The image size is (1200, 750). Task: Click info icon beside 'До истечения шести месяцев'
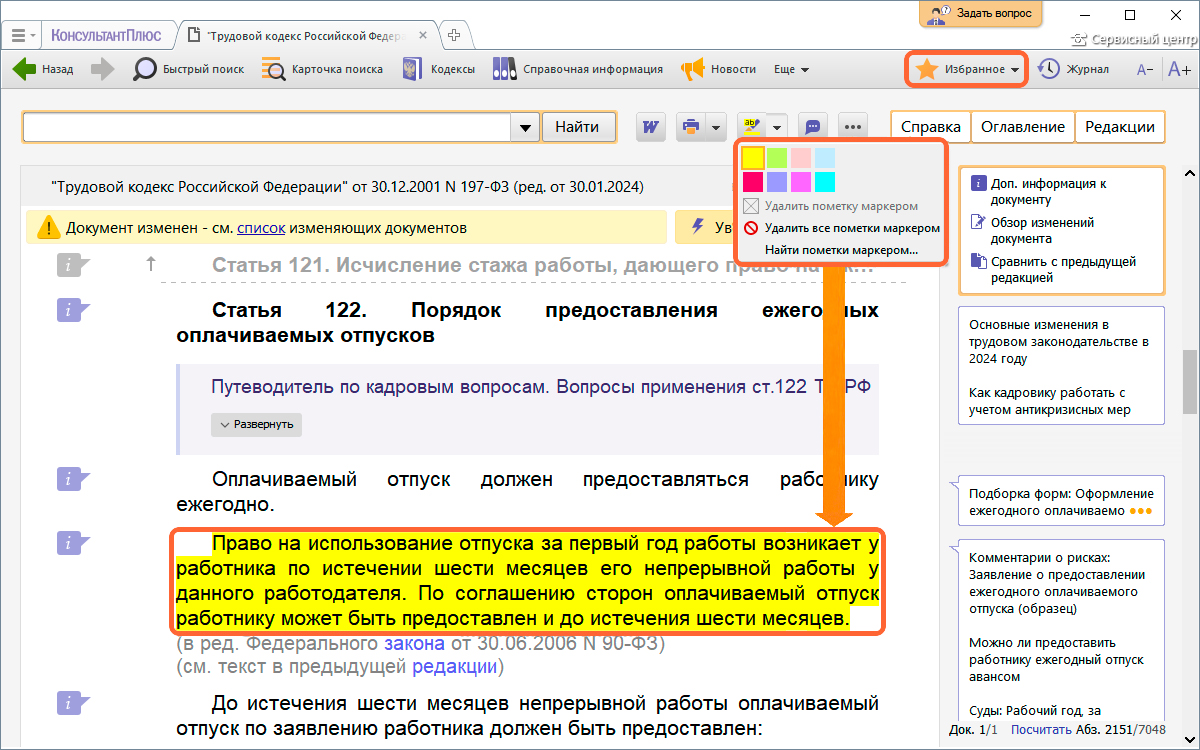[73, 703]
